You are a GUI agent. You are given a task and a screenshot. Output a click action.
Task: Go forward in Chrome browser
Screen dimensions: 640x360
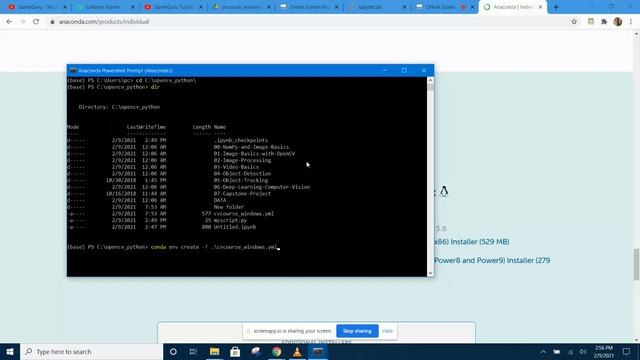(x=22, y=22)
